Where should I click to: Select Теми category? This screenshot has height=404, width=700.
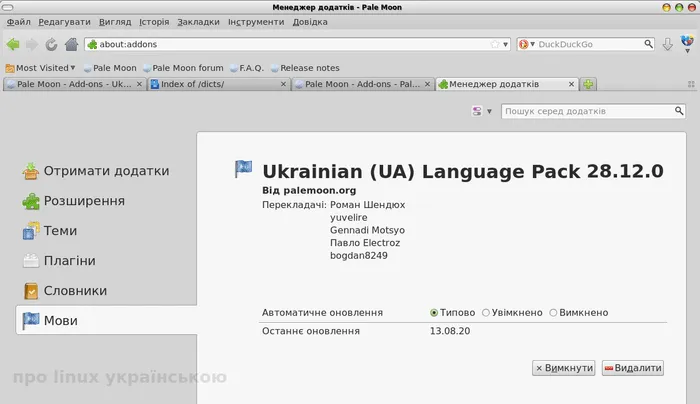click(x=50, y=231)
